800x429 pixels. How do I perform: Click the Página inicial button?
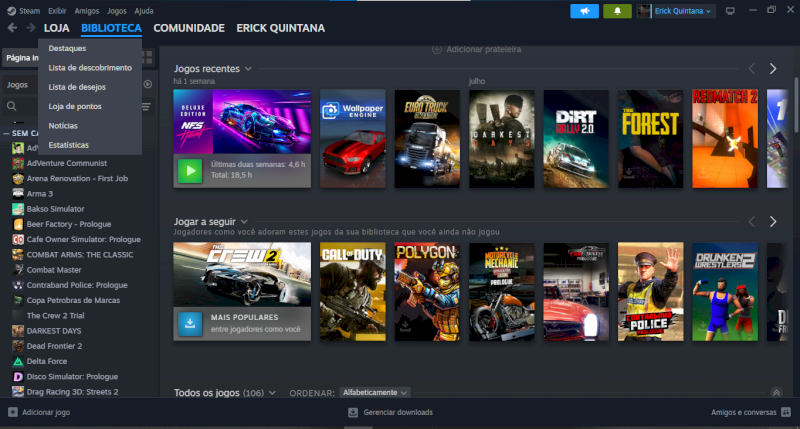21,58
